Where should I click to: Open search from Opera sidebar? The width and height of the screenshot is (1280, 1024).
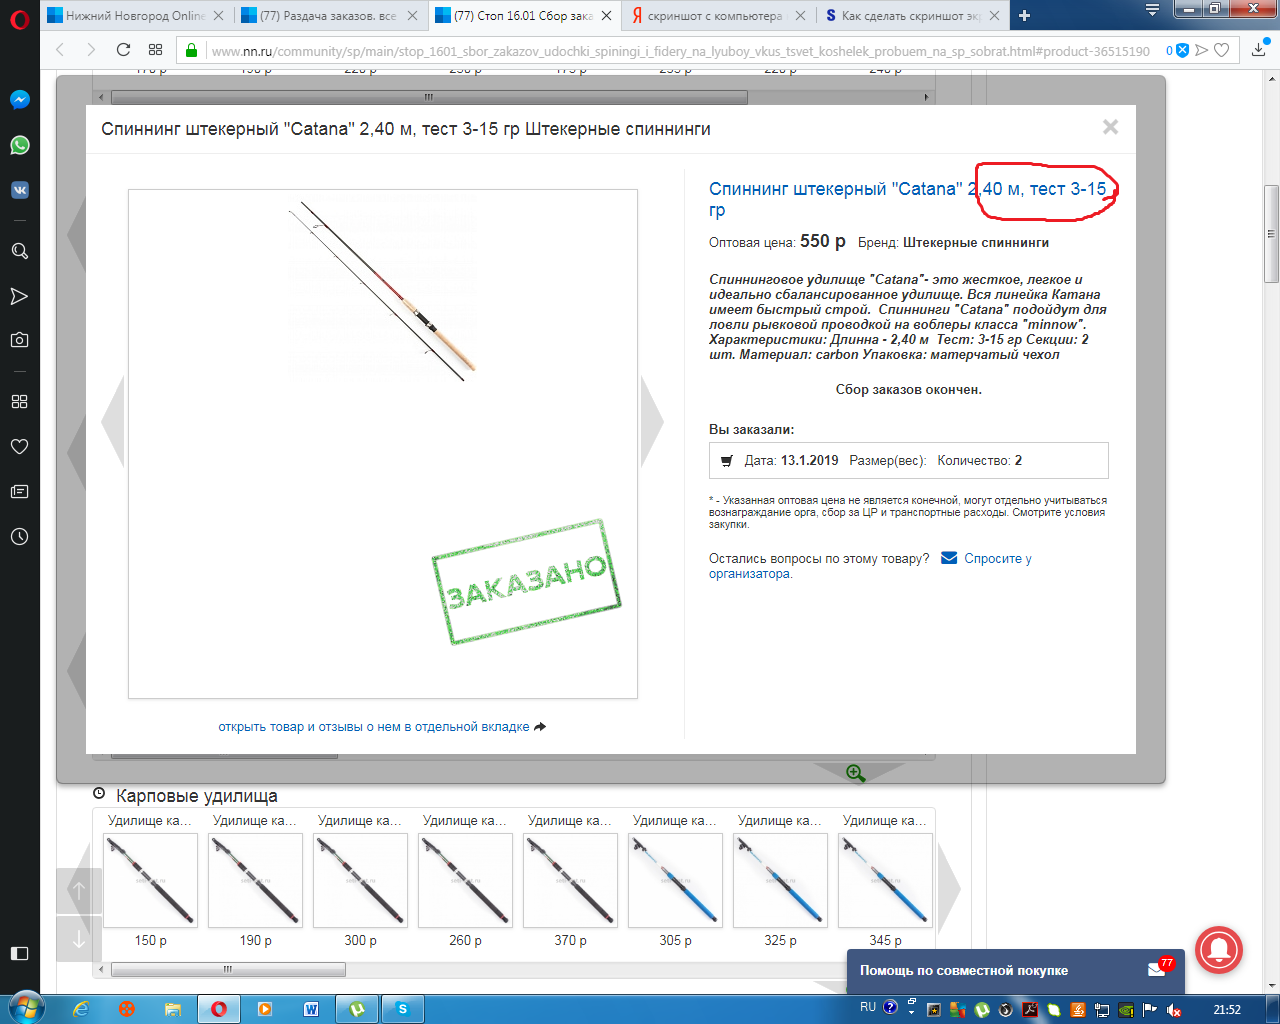[x=19, y=251]
